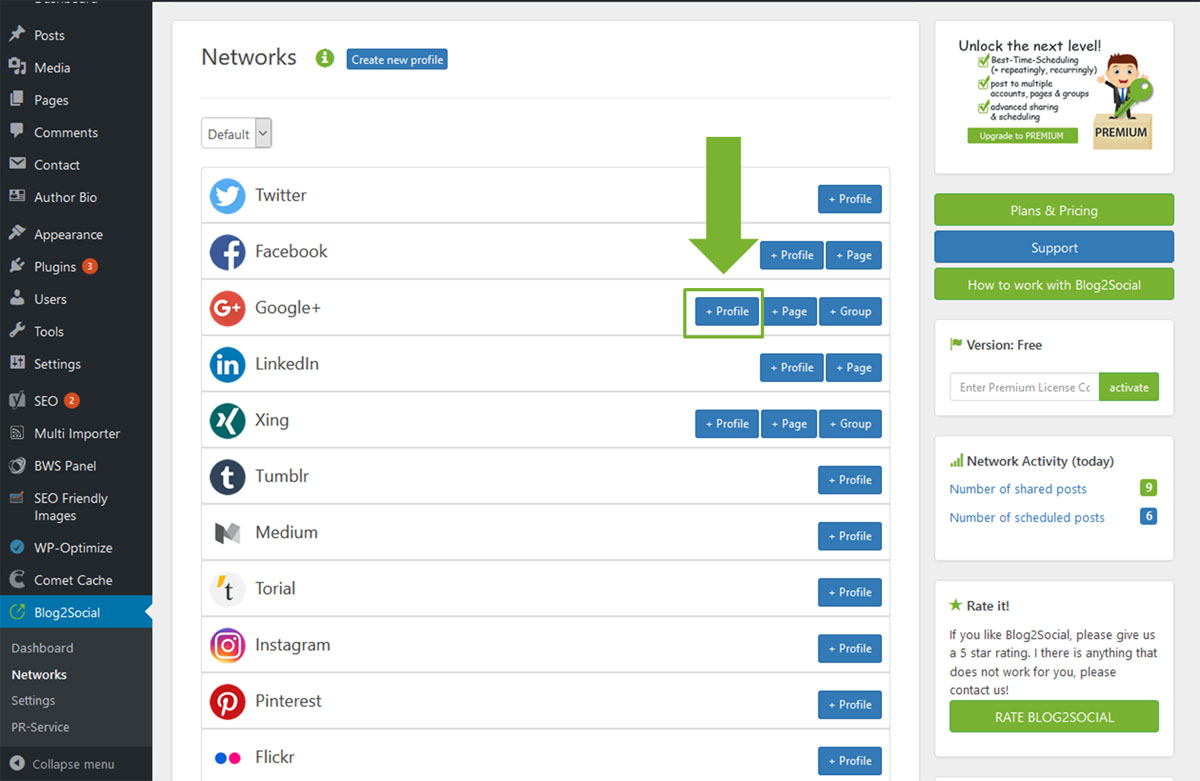Click the Tools wrench icon

point(17,331)
